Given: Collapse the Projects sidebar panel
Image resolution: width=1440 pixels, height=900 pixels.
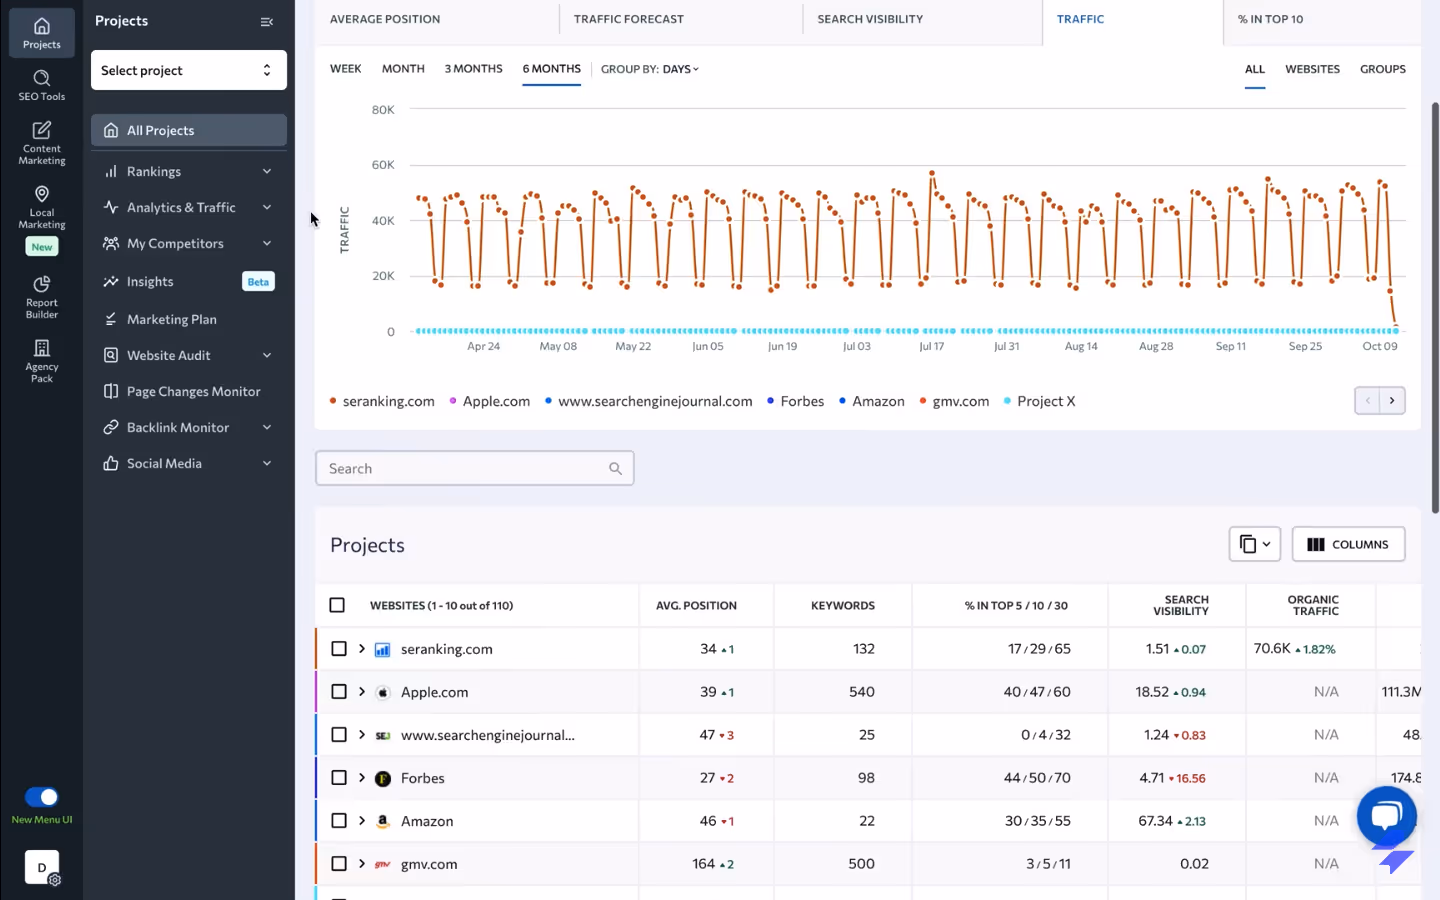Looking at the screenshot, I should (x=267, y=21).
